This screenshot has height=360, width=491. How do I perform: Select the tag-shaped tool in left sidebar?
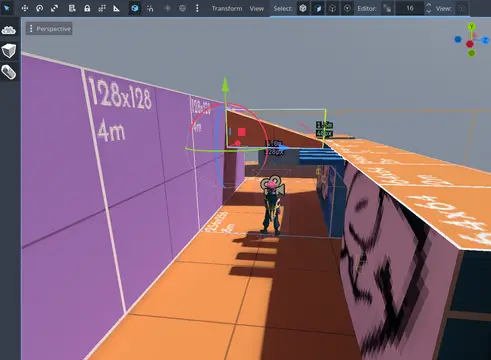[9, 72]
